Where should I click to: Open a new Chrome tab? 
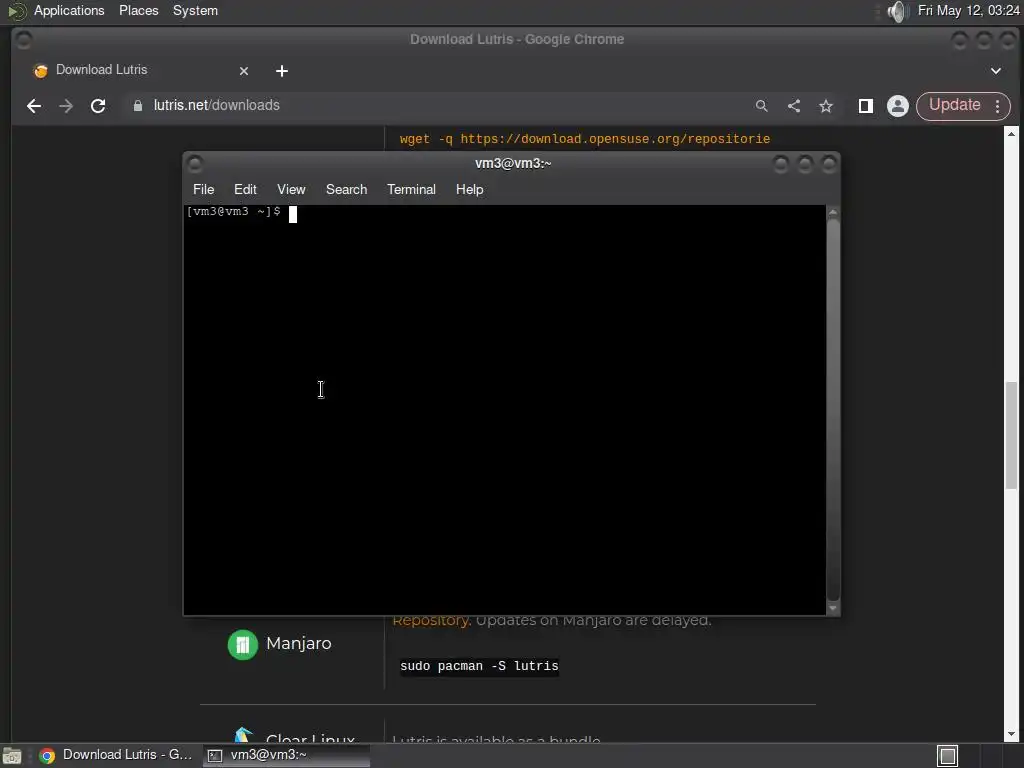(x=281, y=71)
